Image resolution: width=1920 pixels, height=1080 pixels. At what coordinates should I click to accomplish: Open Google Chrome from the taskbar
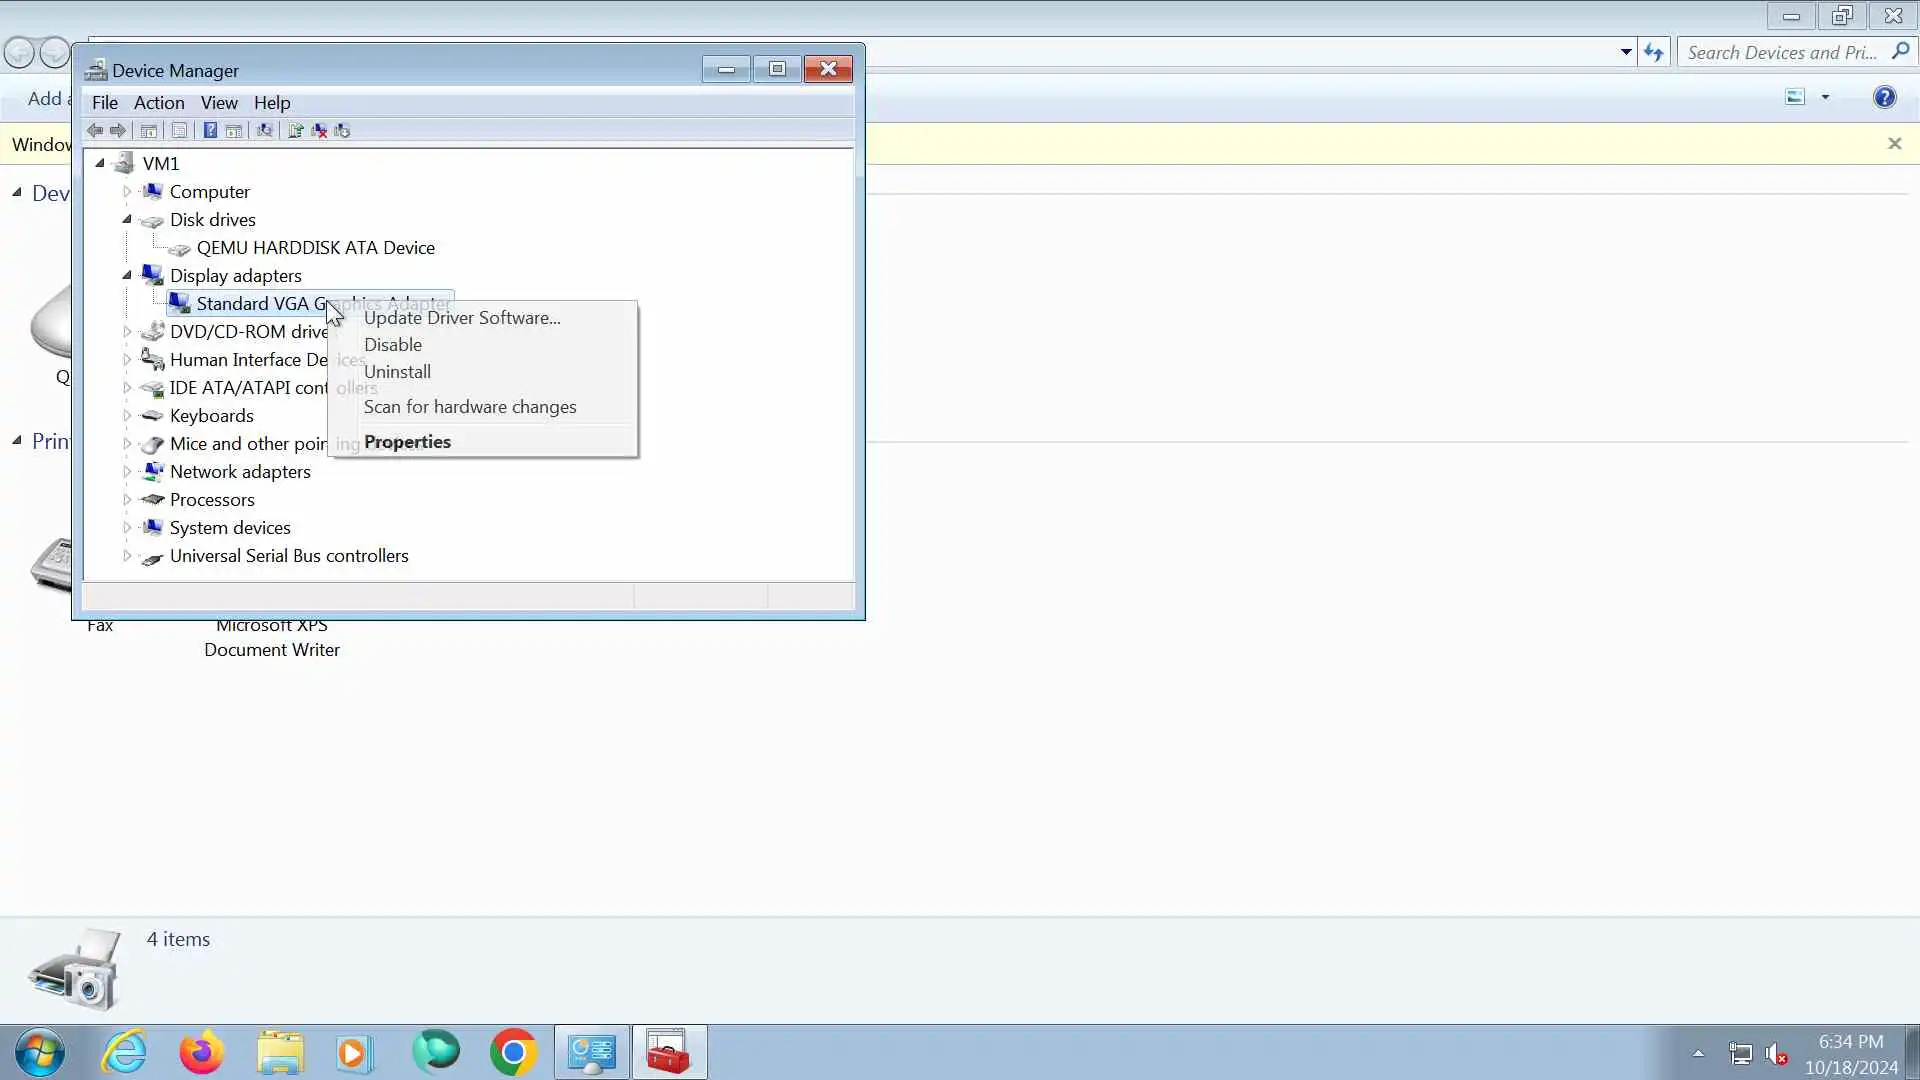513,1053
